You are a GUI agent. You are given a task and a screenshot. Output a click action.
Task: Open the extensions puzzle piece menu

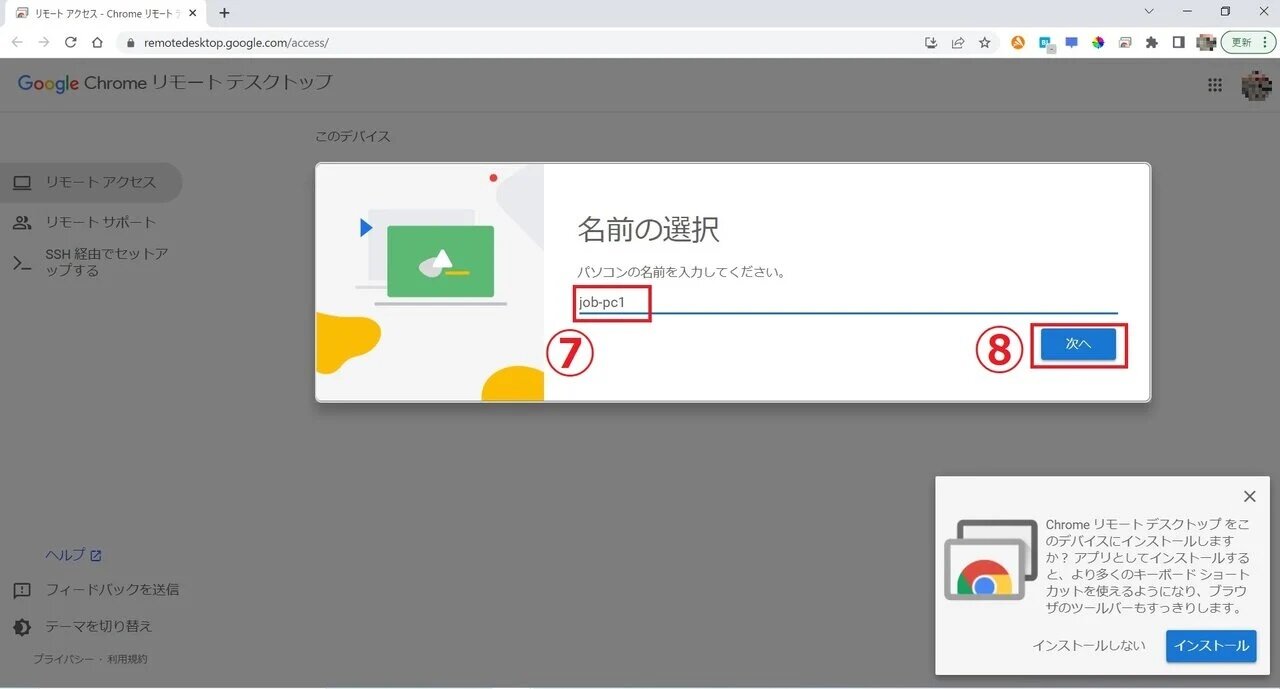click(x=1152, y=42)
